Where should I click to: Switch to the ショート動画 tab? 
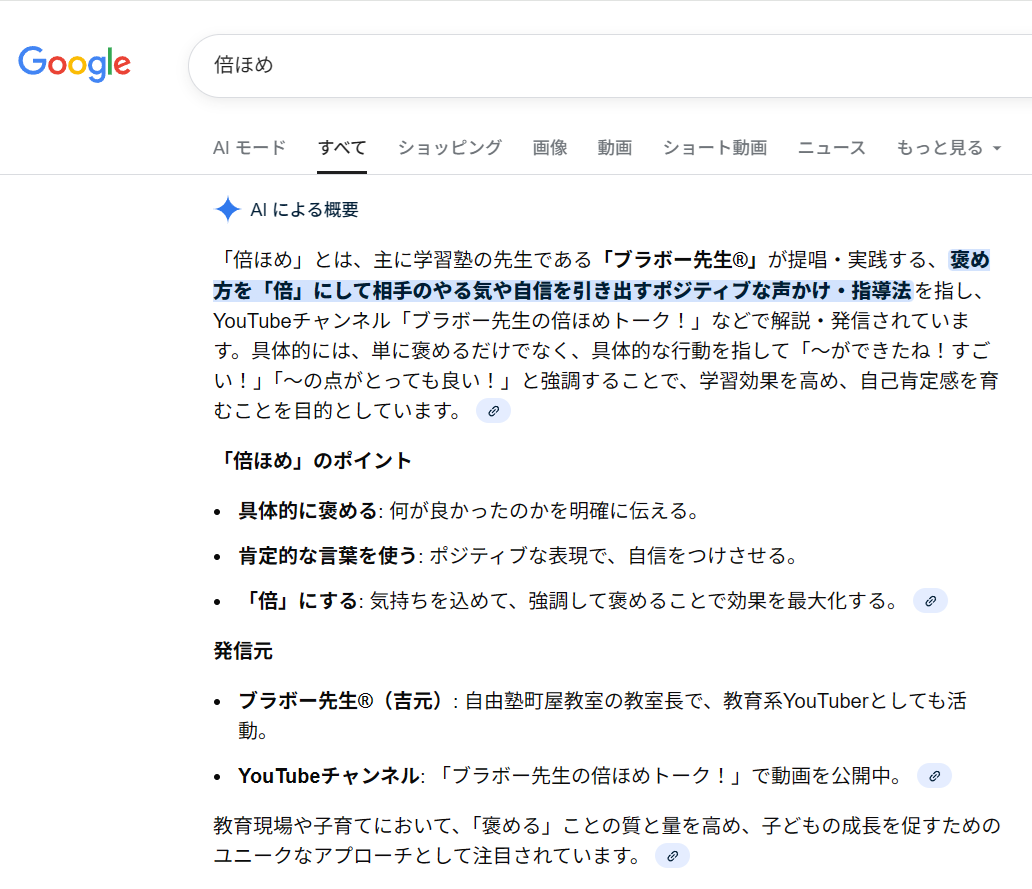coord(715,148)
